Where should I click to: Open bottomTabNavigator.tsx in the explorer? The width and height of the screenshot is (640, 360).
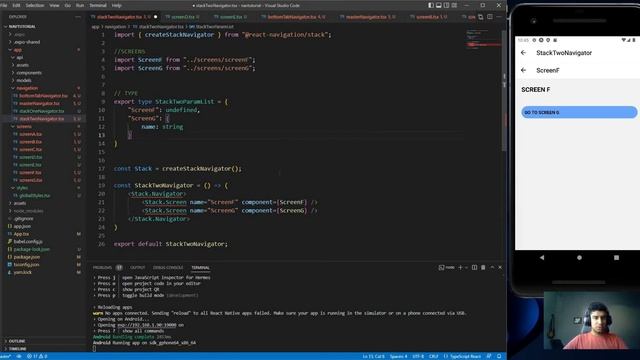pos(43,96)
